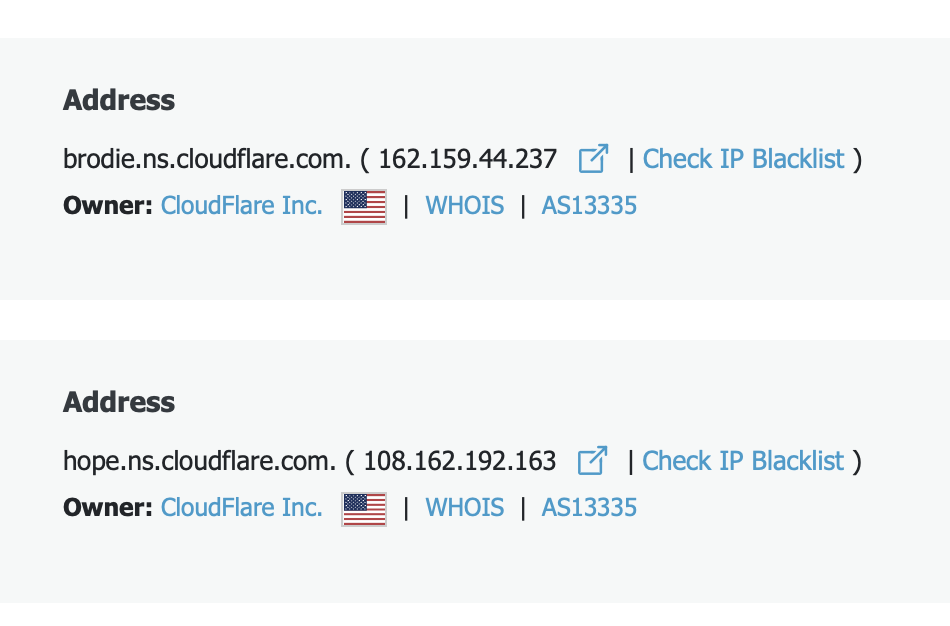The height and width of the screenshot is (626, 950).
Task: Click the hope.ns.cloudflare.com hostname text
Action: (x=199, y=461)
